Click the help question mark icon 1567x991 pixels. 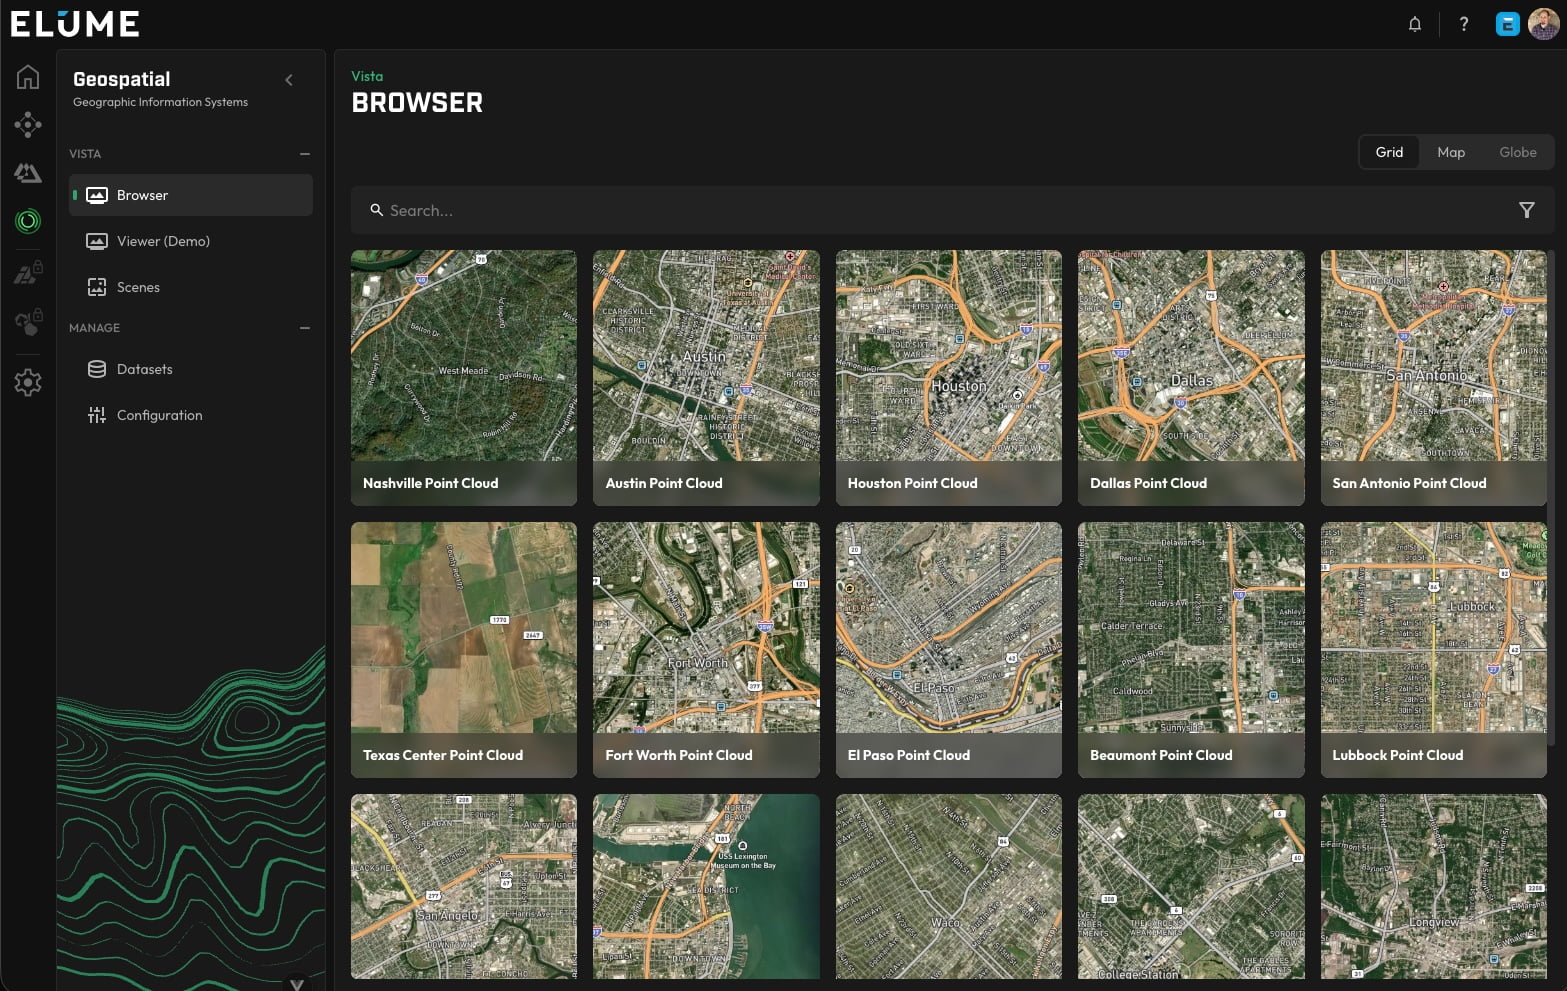point(1463,24)
